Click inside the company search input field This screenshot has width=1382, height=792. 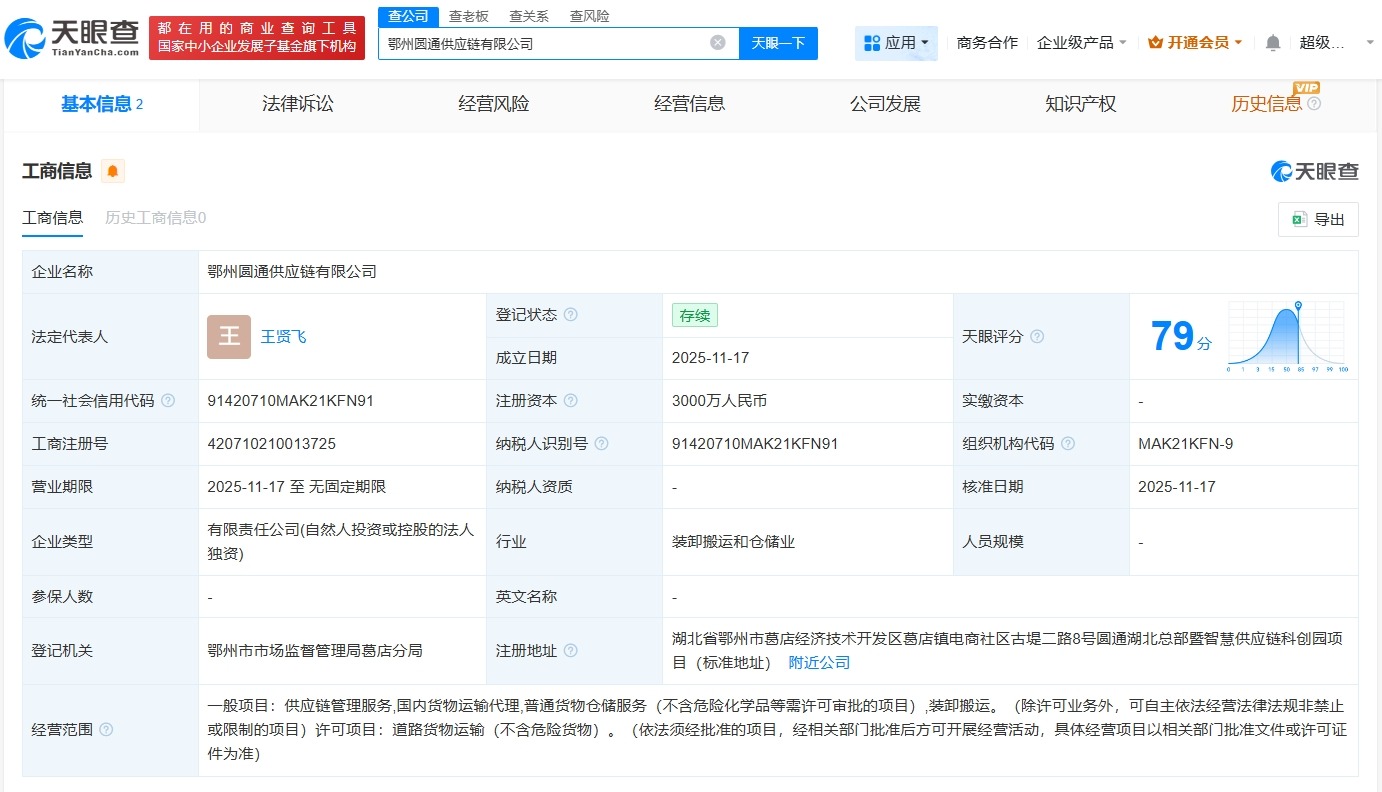(550, 42)
